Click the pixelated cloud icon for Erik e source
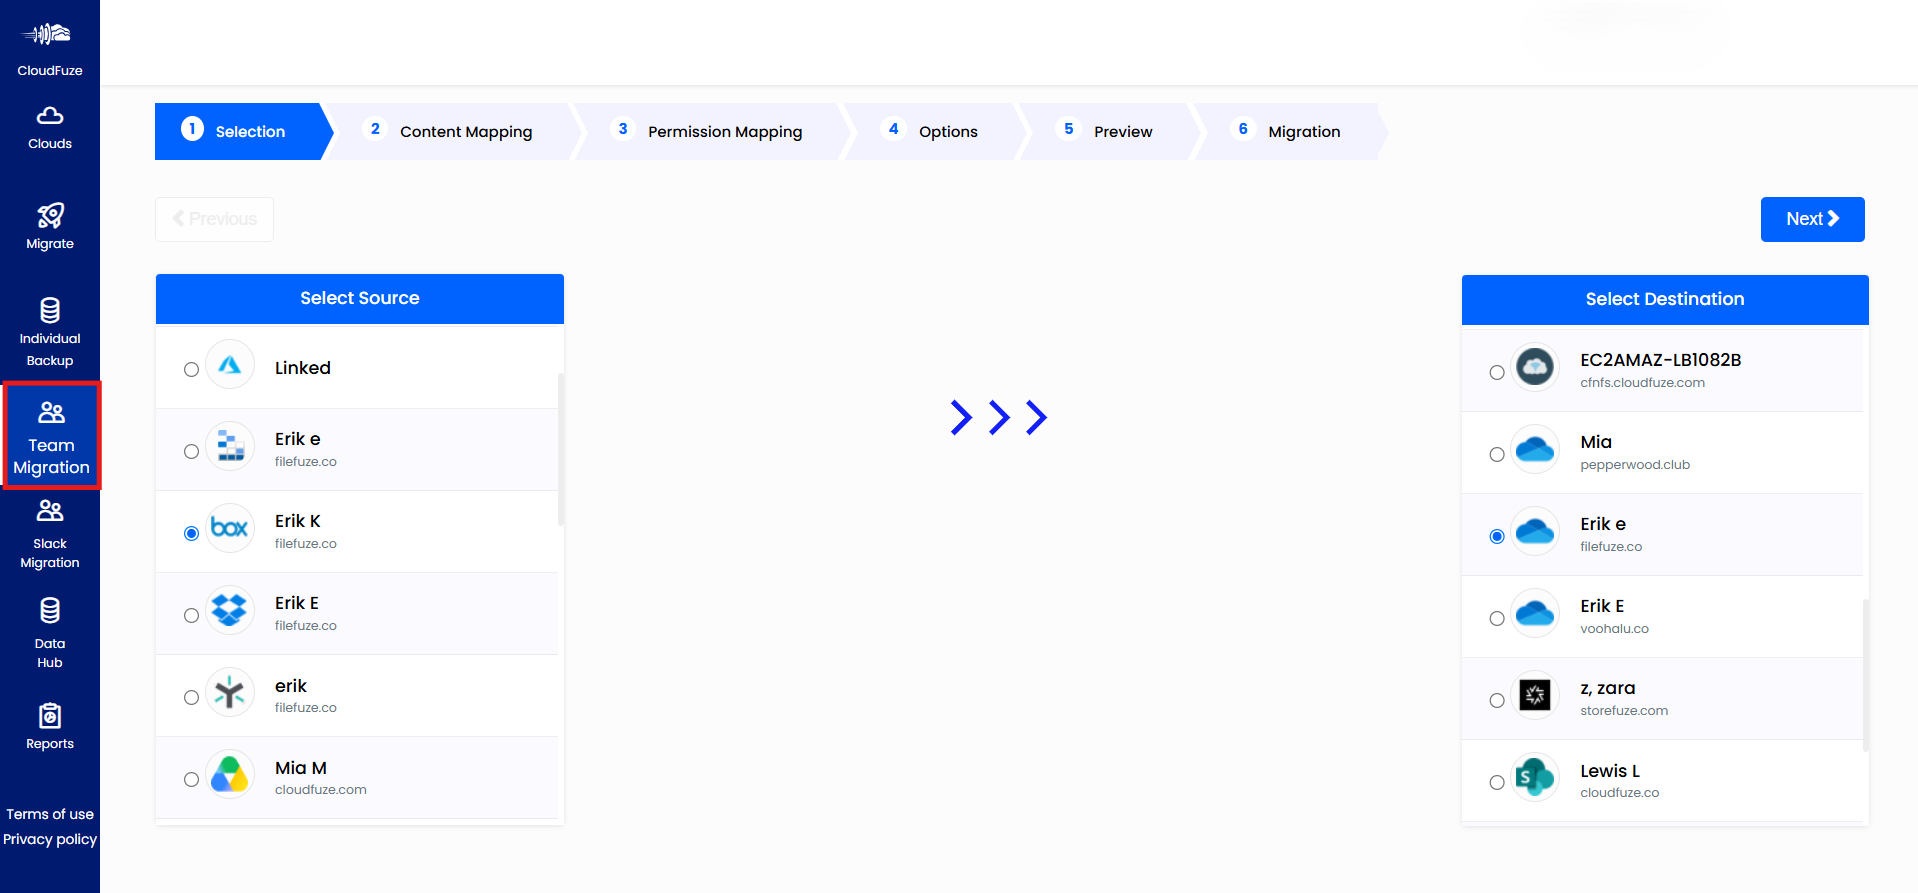This screenshot has width=1918, height=893. 230,446
